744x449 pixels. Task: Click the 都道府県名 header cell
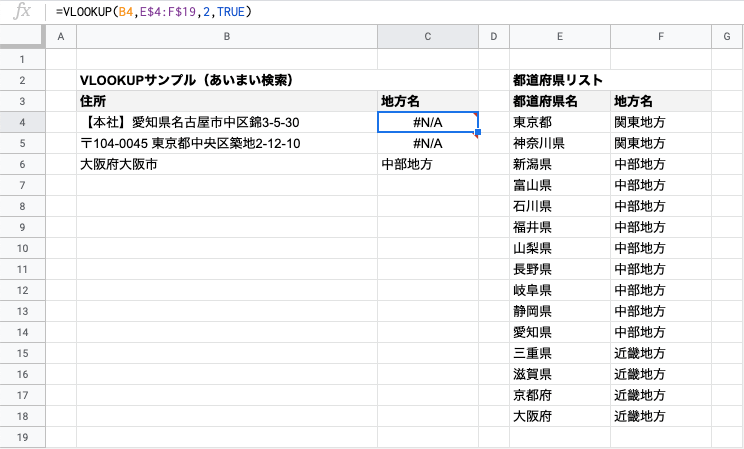[560, 102]
